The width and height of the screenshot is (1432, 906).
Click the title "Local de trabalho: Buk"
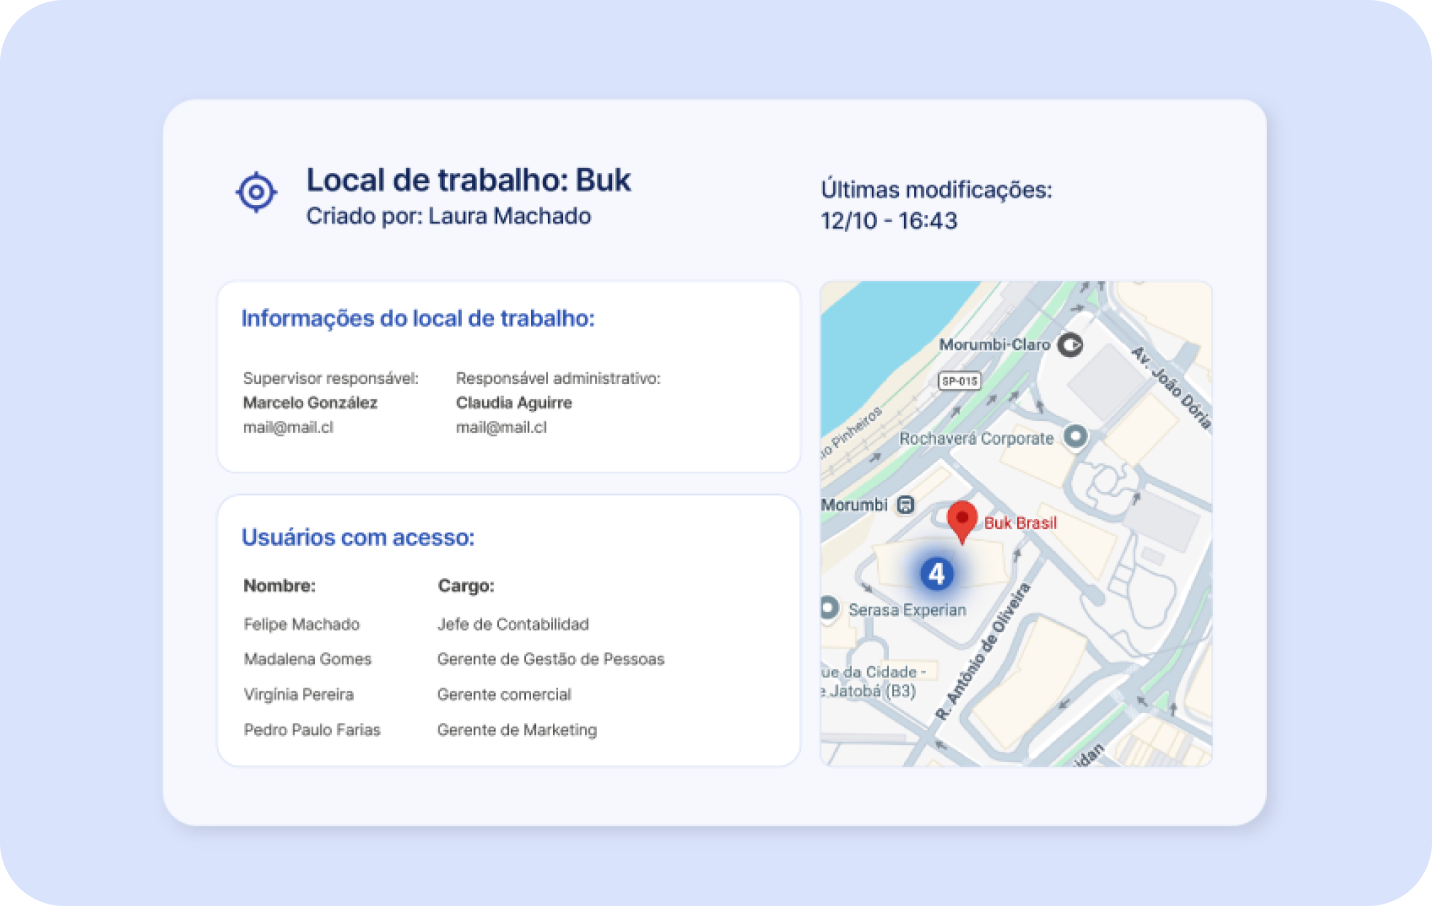[468, 180]
